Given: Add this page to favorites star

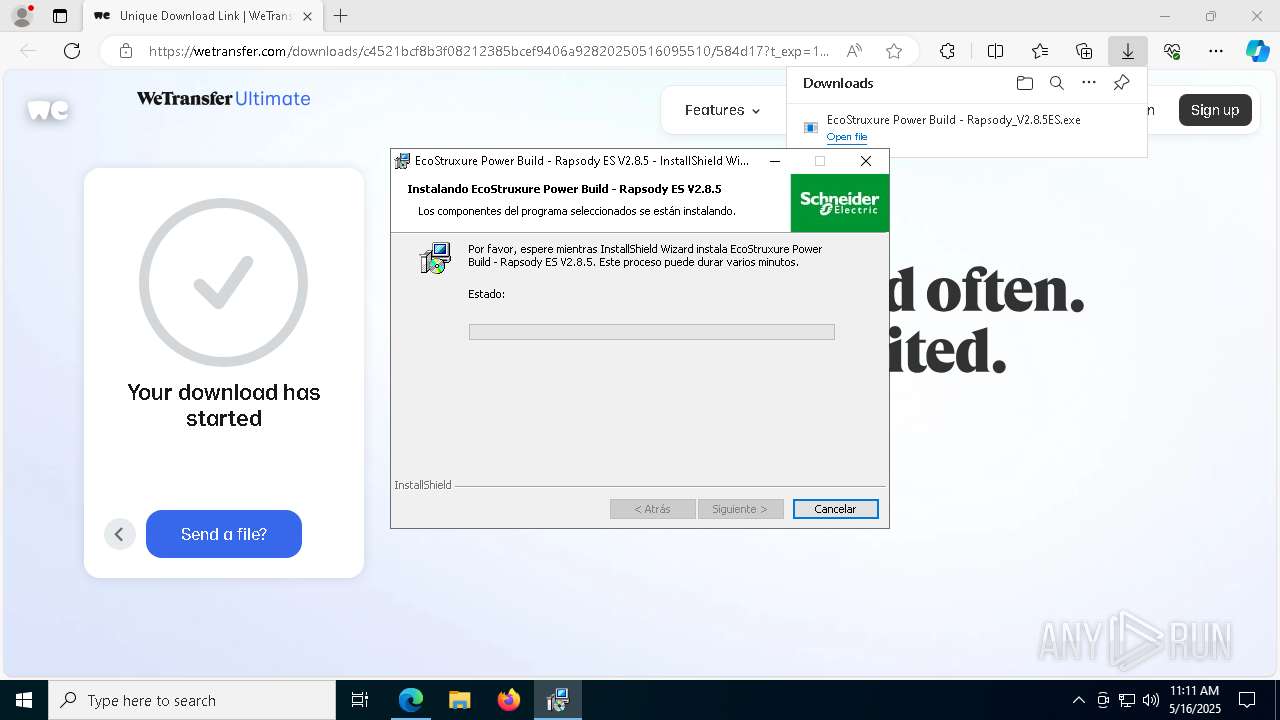Looking at the screenshot, I should pyautogui.click(x=894, y=51).
